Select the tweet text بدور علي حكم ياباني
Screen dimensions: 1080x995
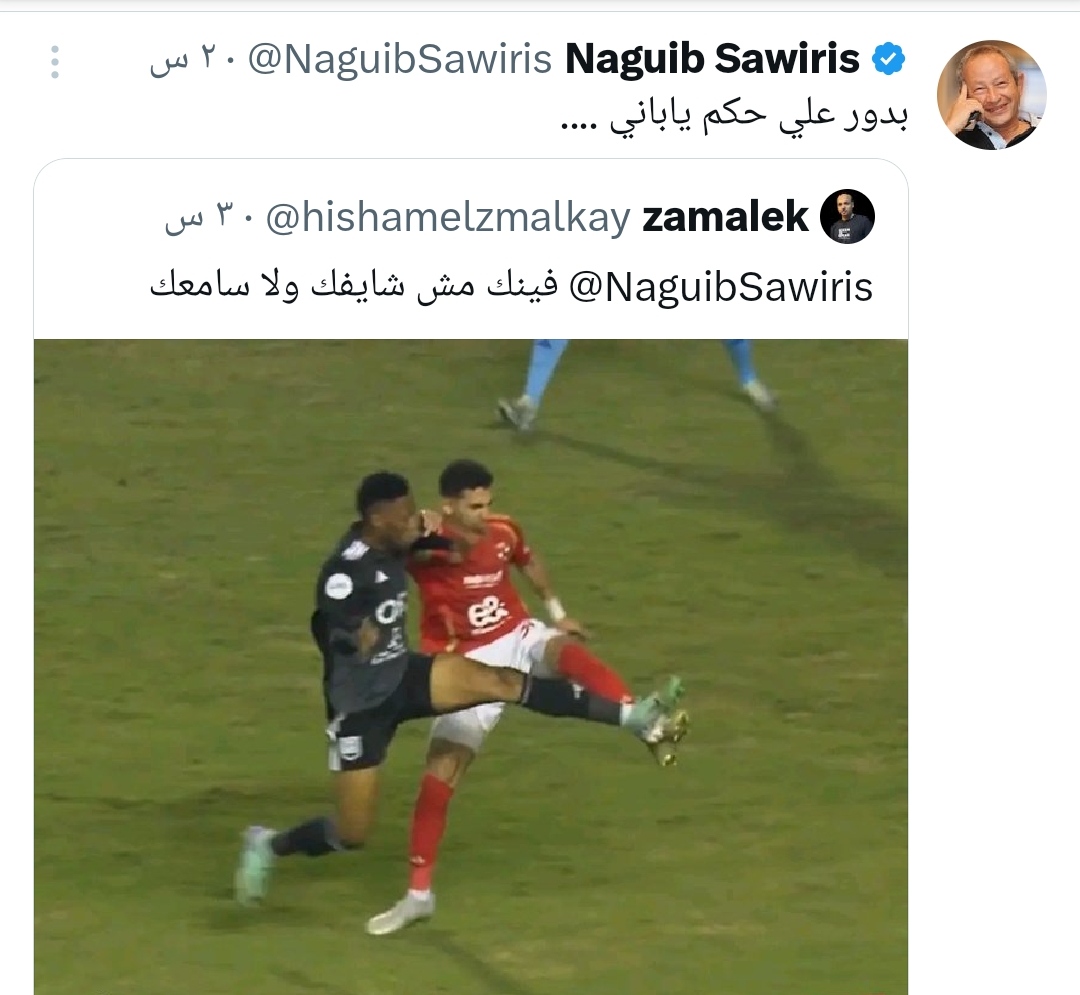[x=735, y=117]
